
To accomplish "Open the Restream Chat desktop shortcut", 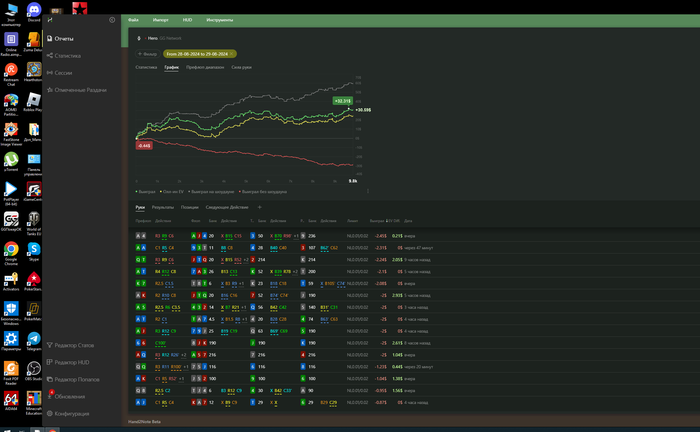I will point(11,74).
